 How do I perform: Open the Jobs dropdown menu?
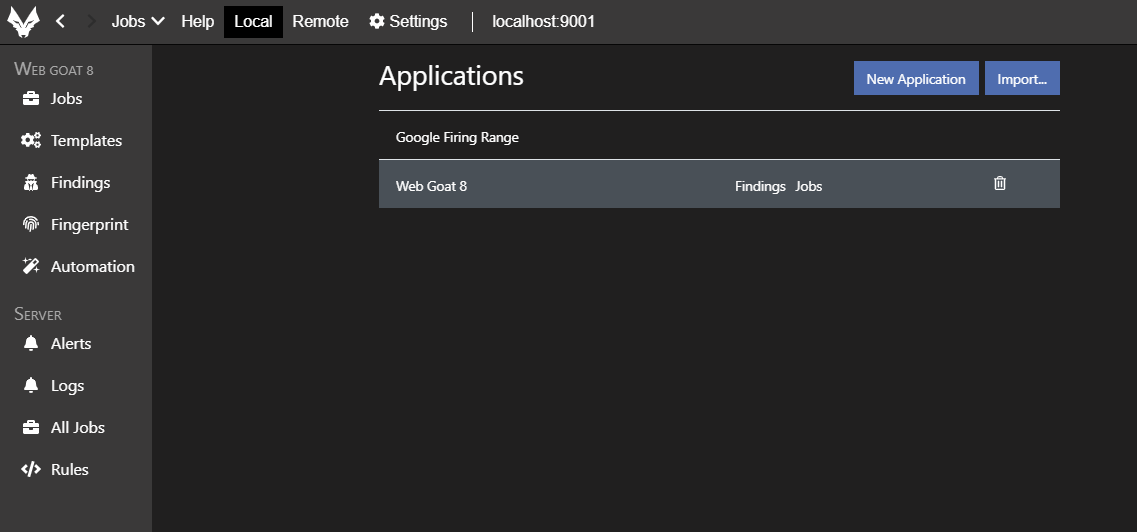[x=138, y=22]
